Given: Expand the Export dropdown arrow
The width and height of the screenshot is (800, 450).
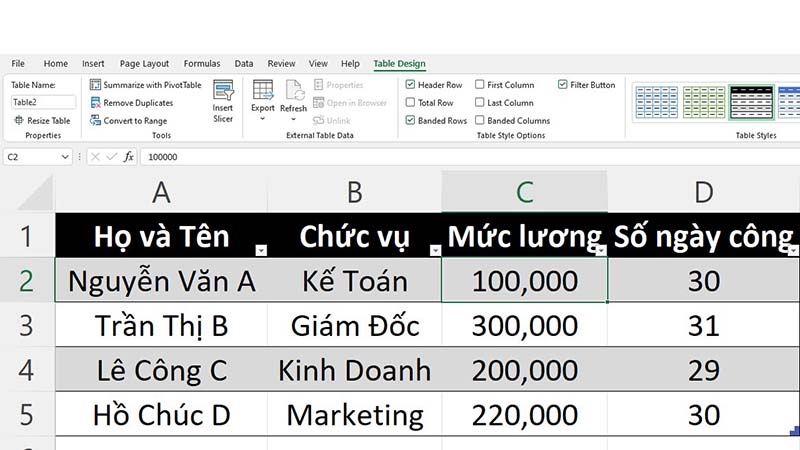Looking at the screenshot, I should pos(263,119).
